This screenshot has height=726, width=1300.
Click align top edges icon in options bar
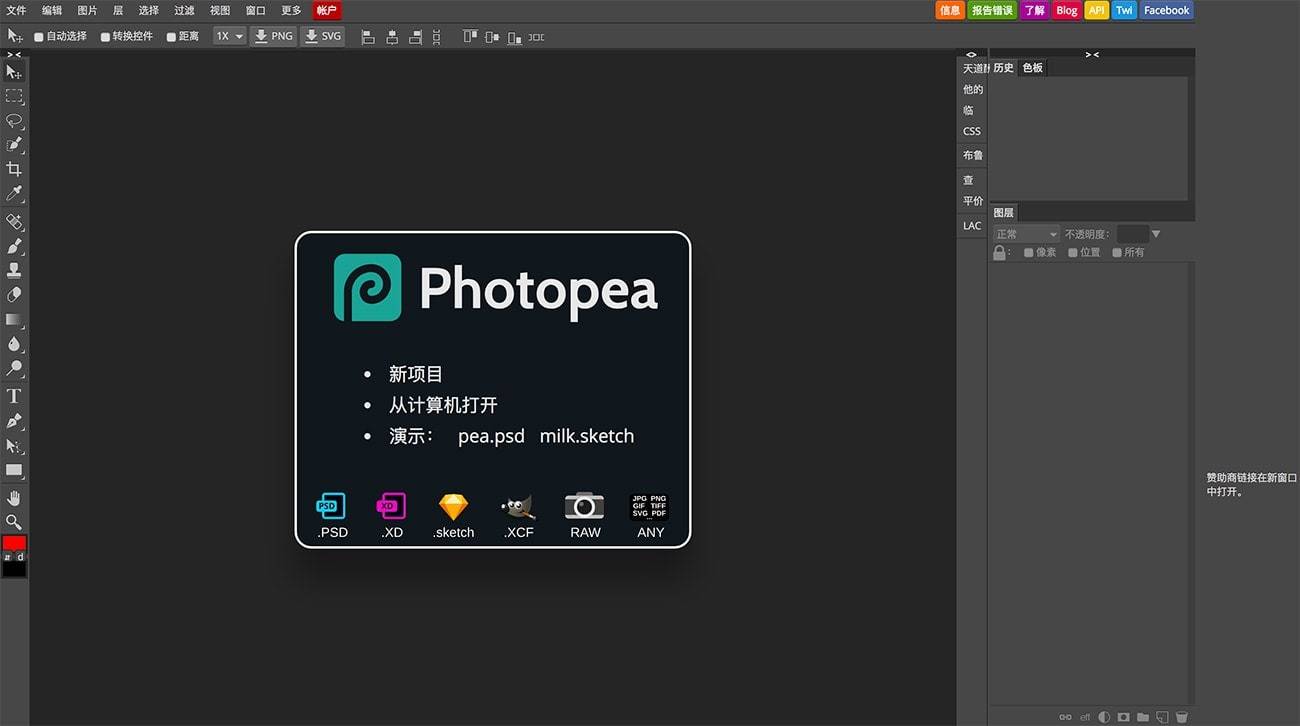[470, 37]
